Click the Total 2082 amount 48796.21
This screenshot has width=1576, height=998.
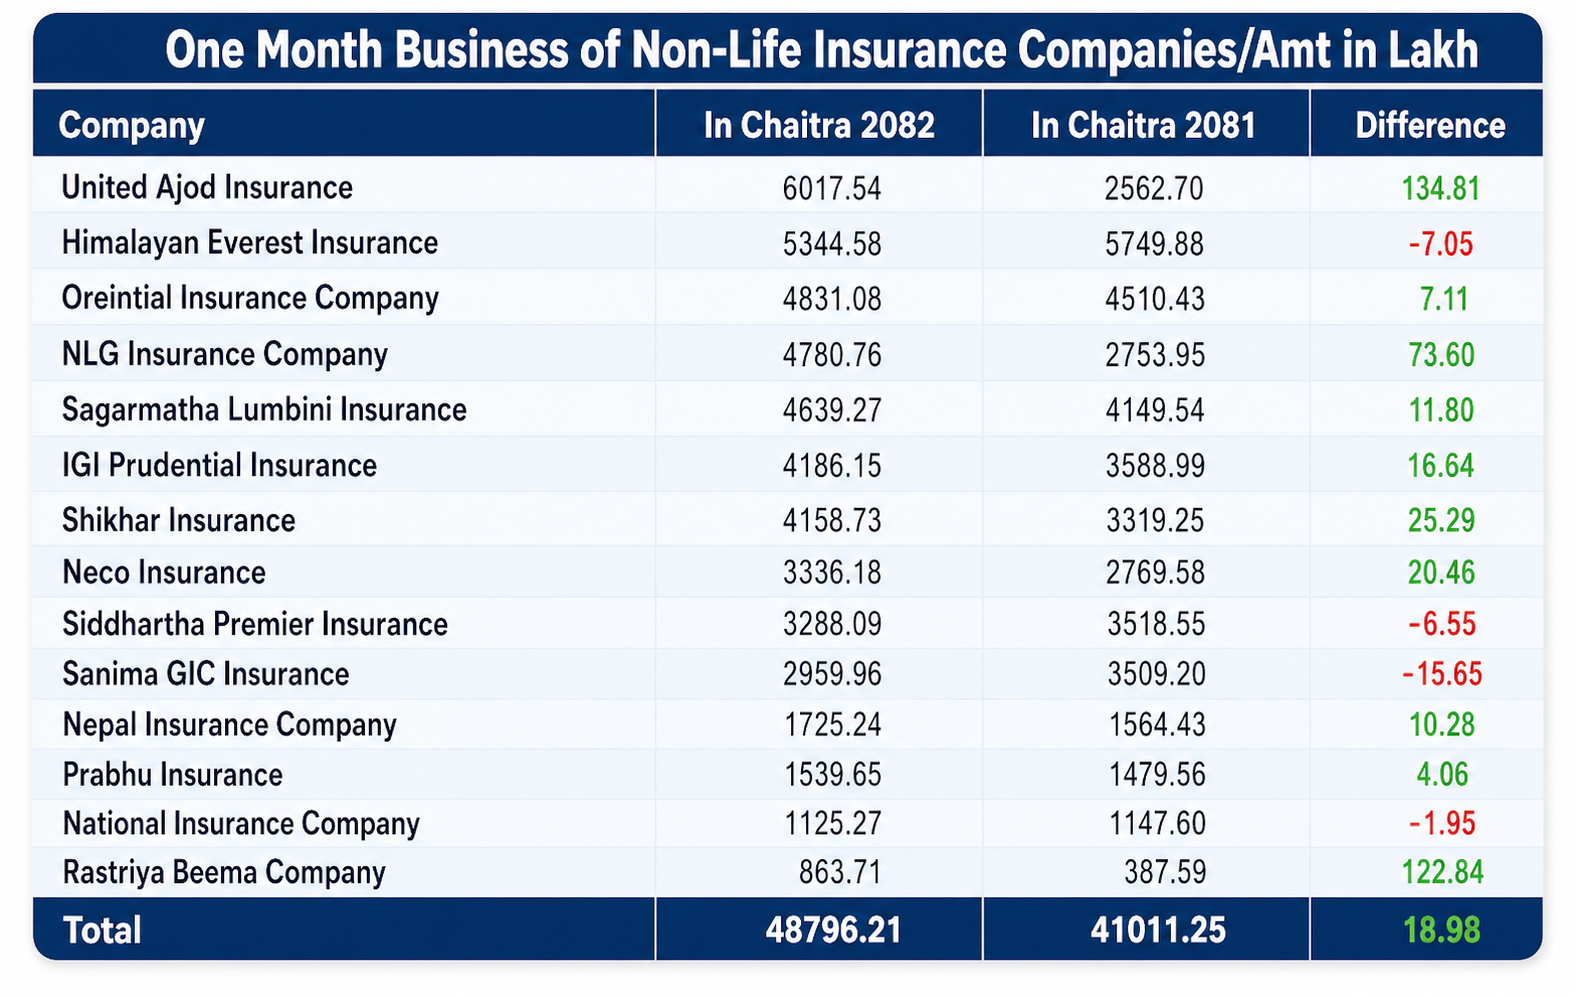pos(833,931)
